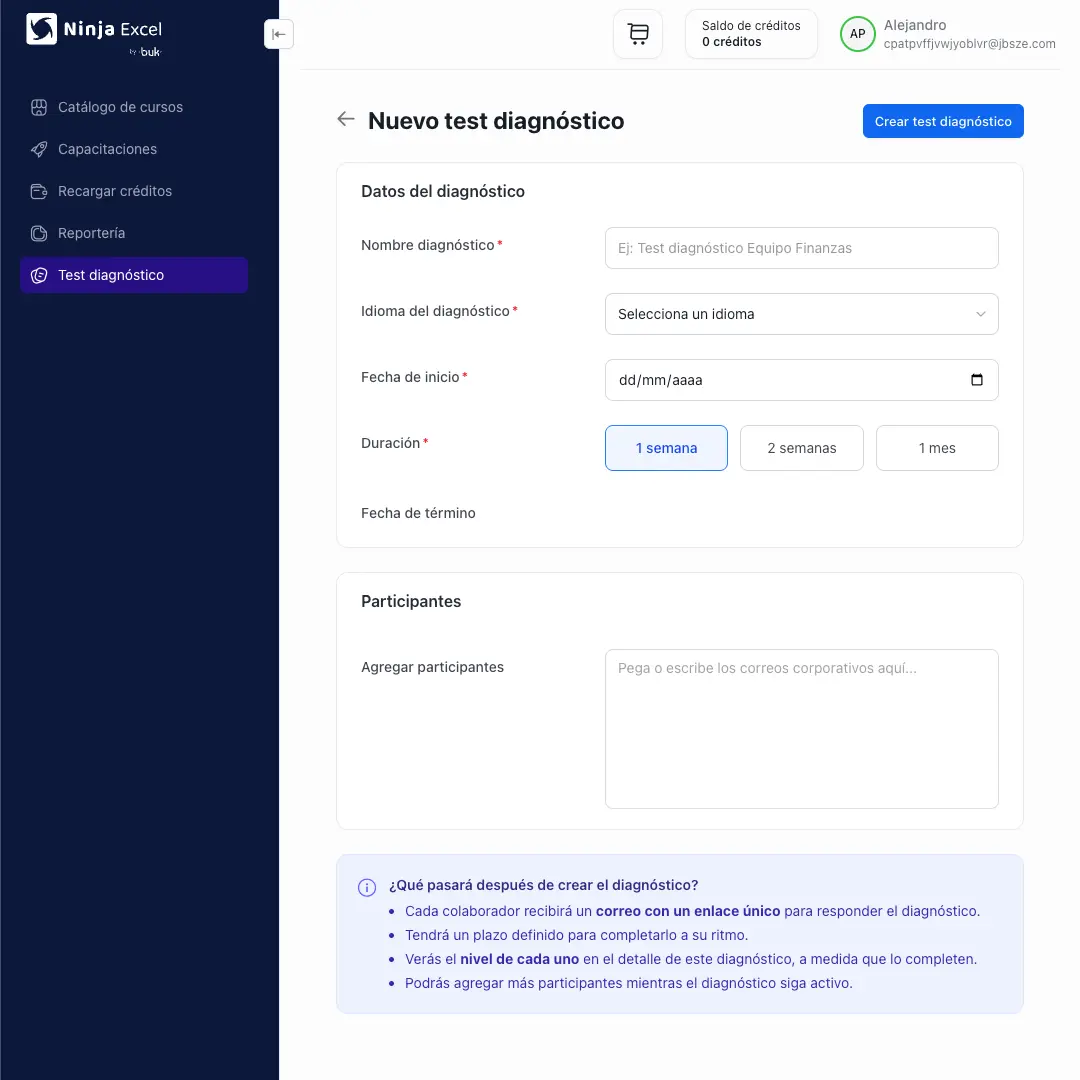Click the Participantes section heading
1080x1080 pixels.
[411, 601]
